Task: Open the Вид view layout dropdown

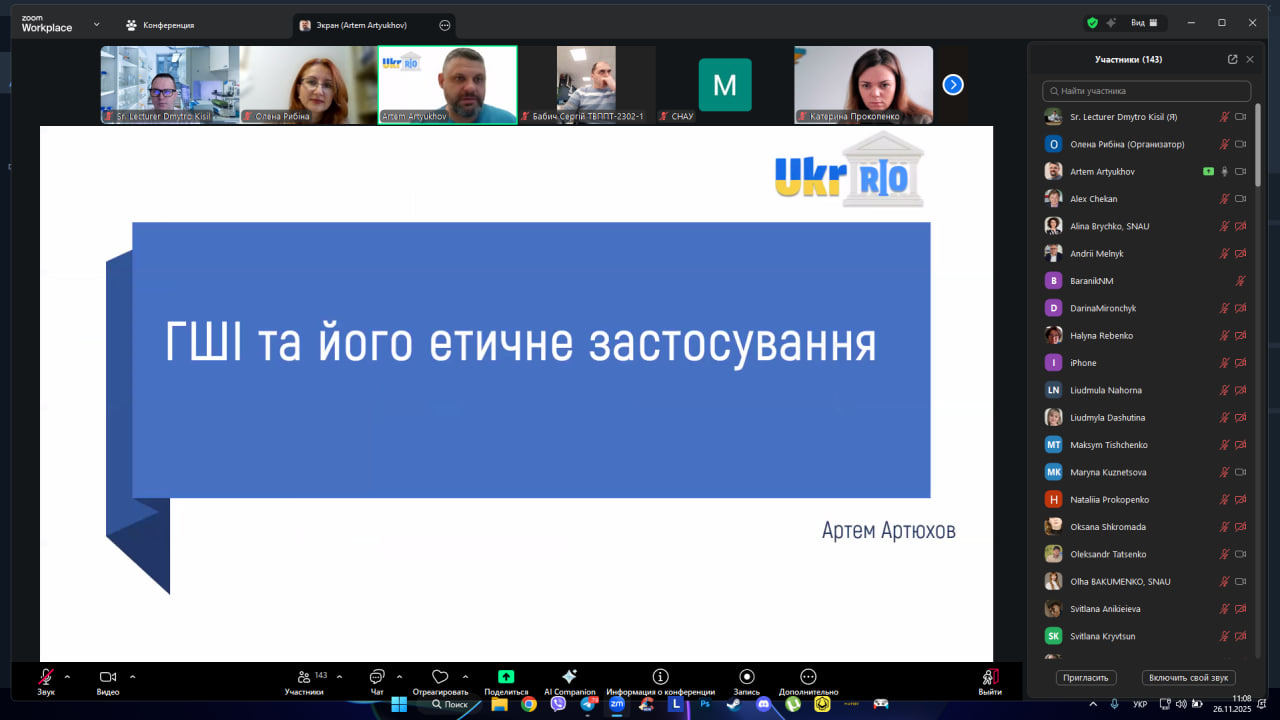Action: [1143, 23]
